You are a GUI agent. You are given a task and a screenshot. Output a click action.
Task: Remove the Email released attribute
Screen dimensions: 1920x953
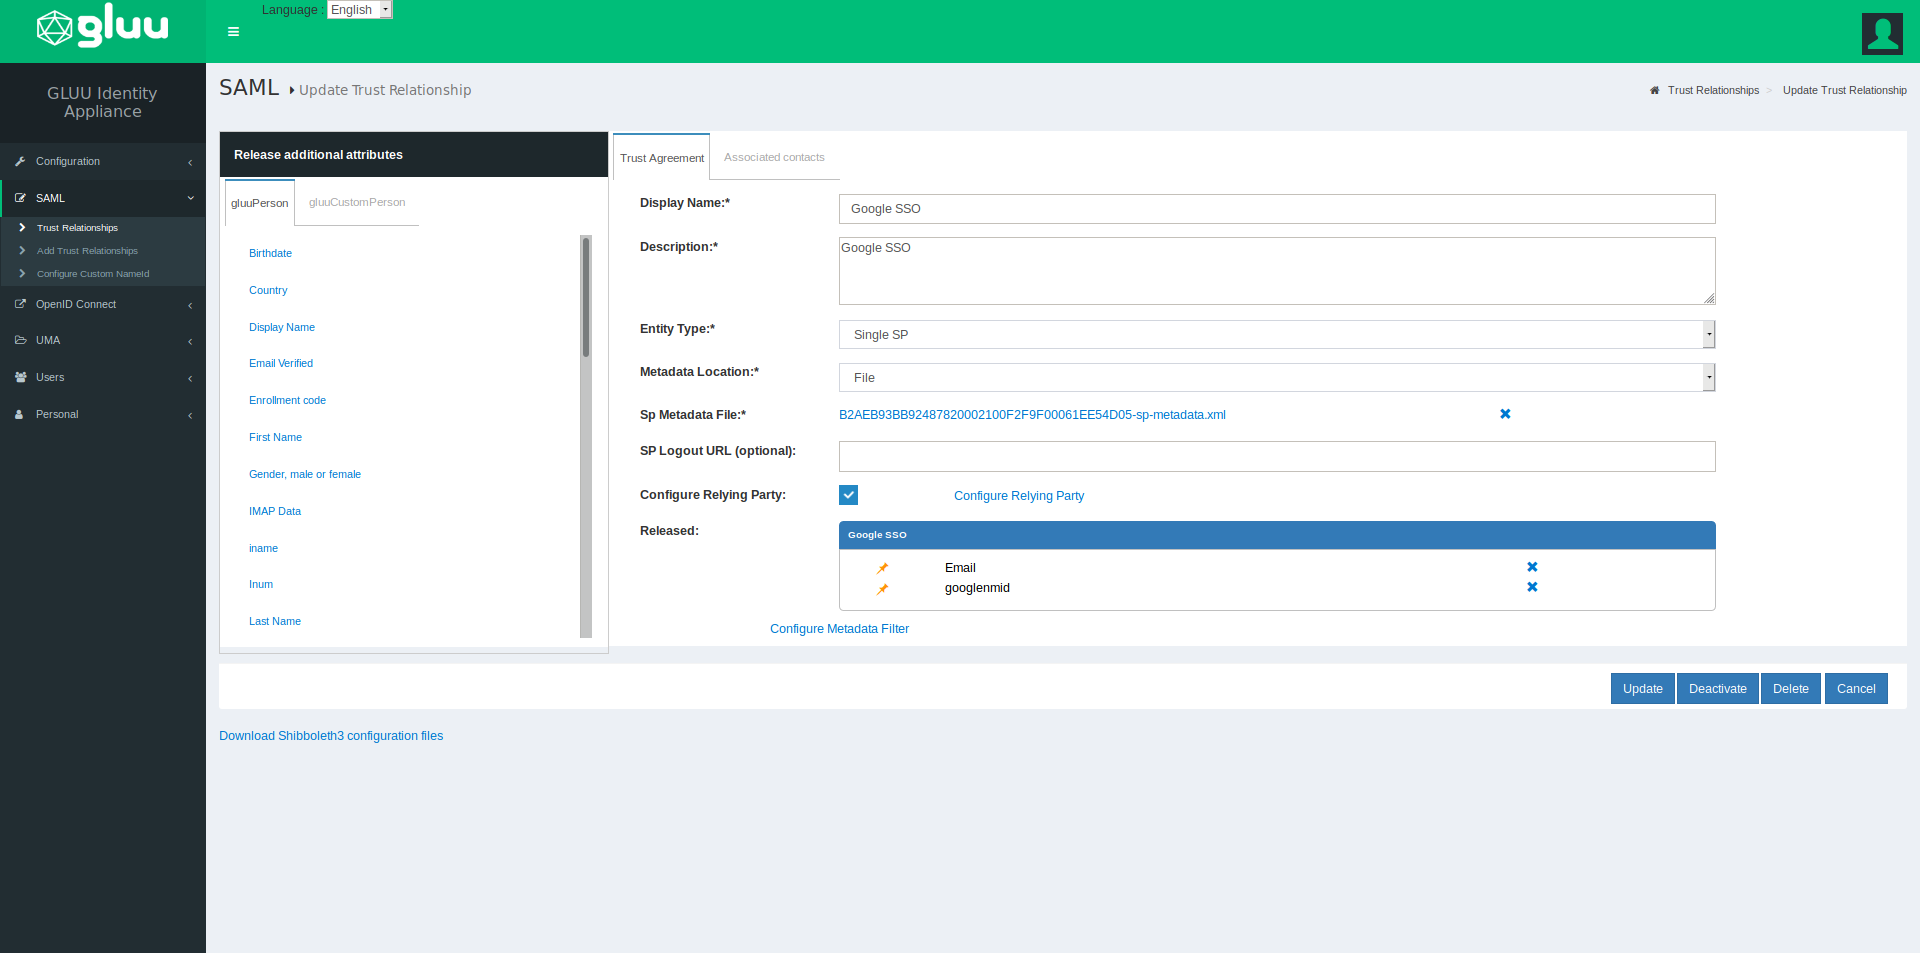click(1532, 567)
